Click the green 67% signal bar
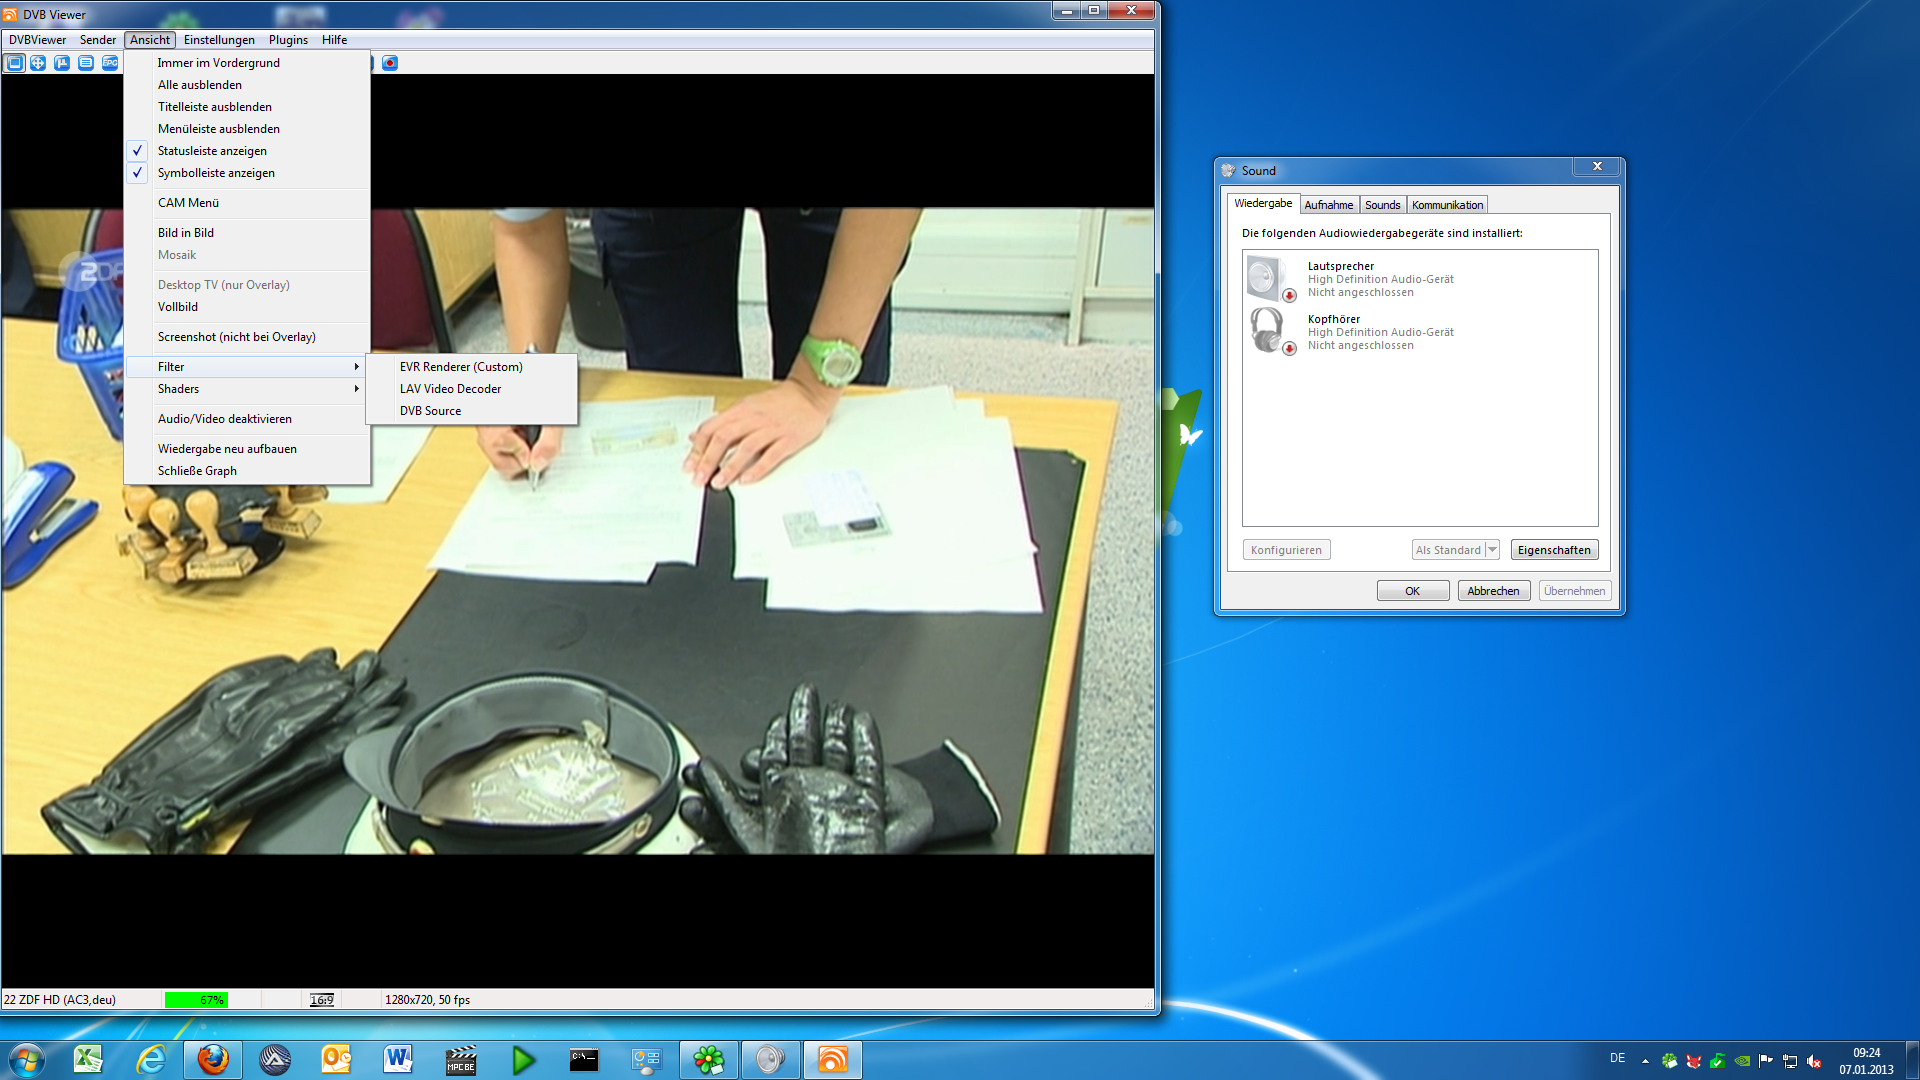This screenshot has height=1080, width=1920. 196,1000
